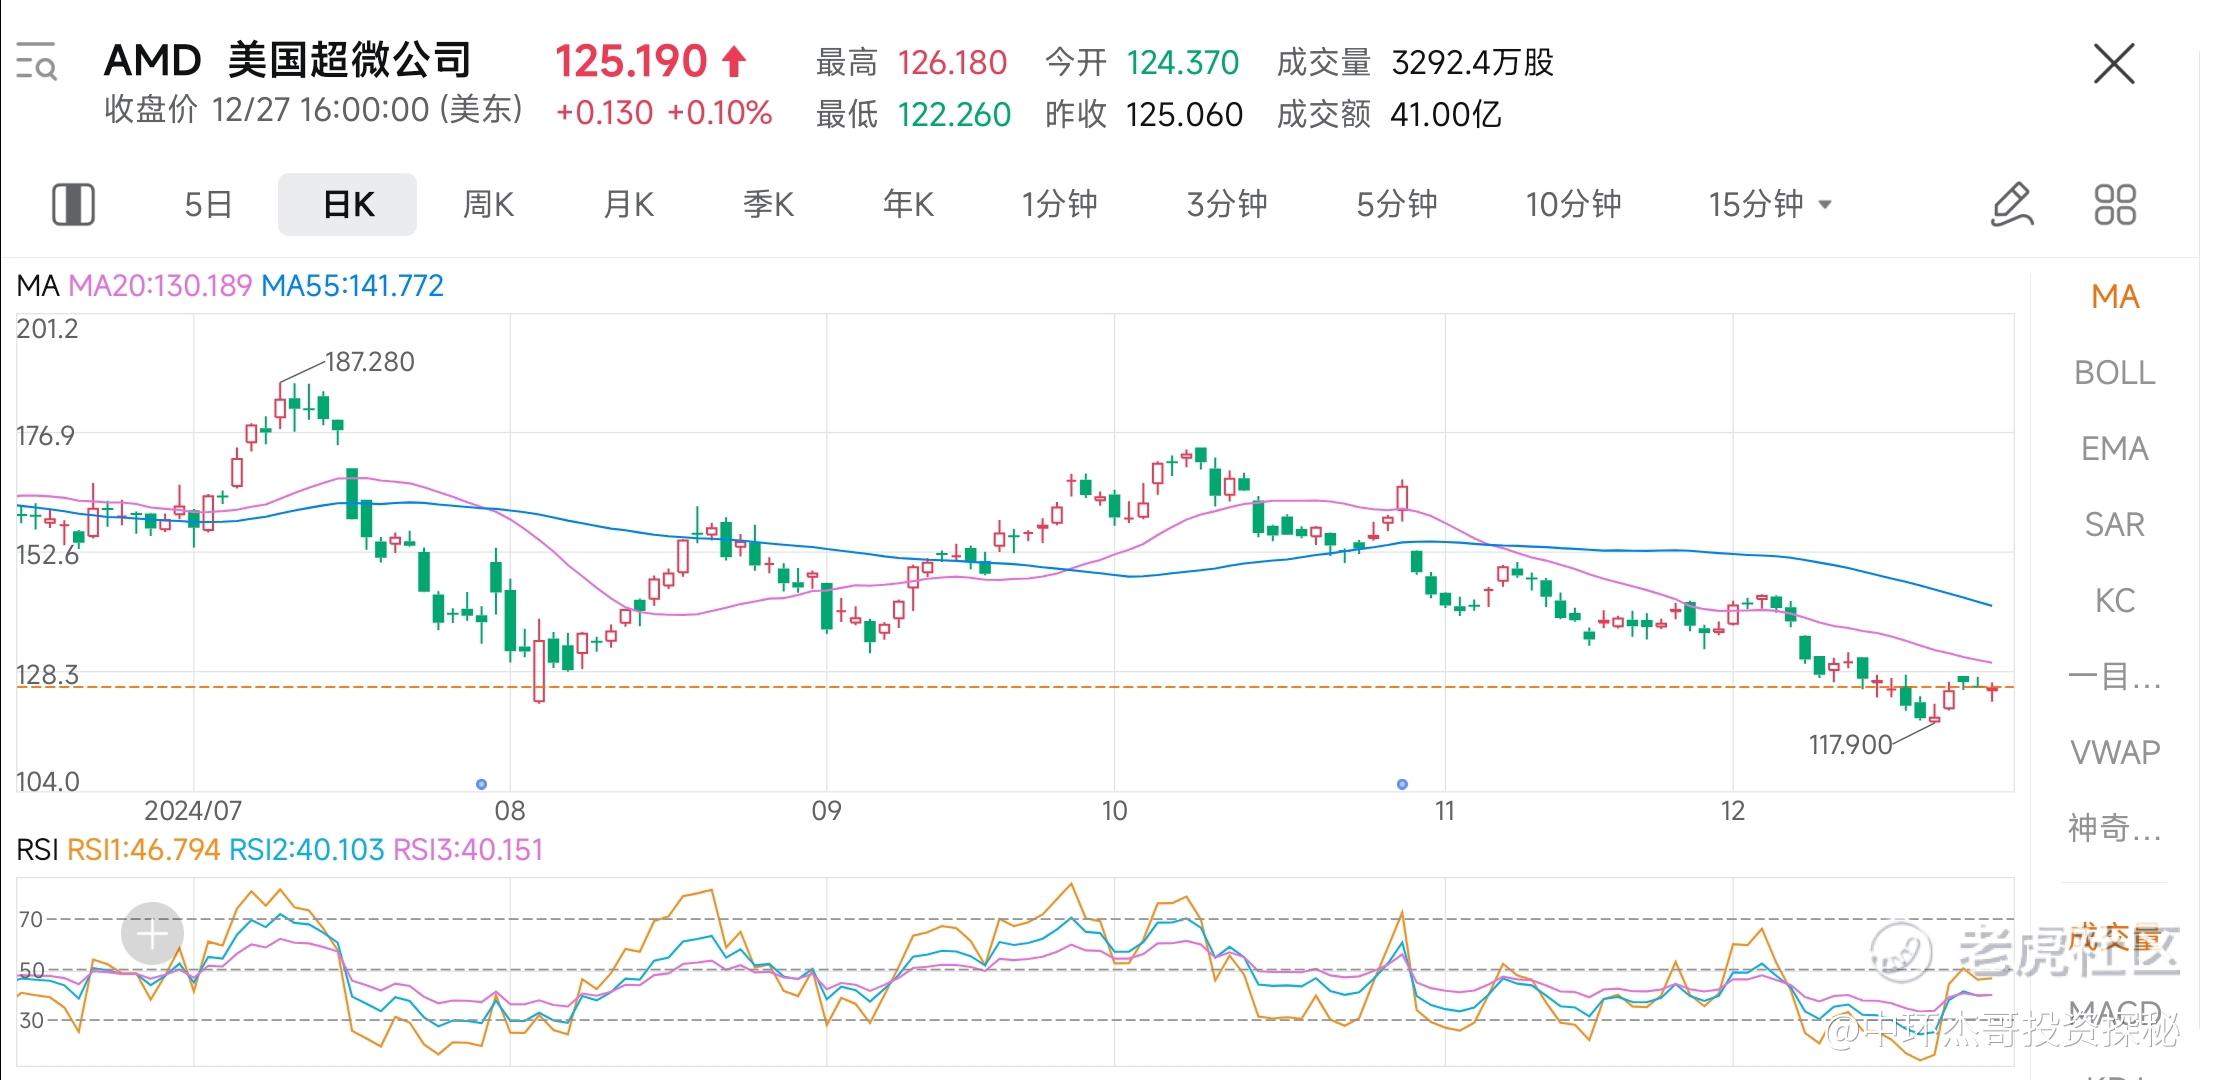Select the 日K daily candlestick tab
The height and width of the screenshot is (1080, 2224).
click(348, 205)
